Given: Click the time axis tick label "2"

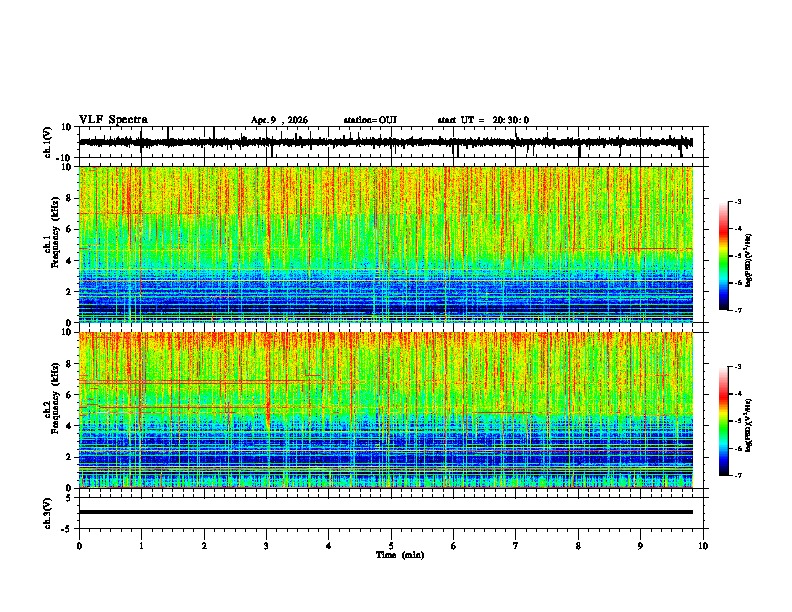Looking at the screenshot, I should (x=204, y=546).
